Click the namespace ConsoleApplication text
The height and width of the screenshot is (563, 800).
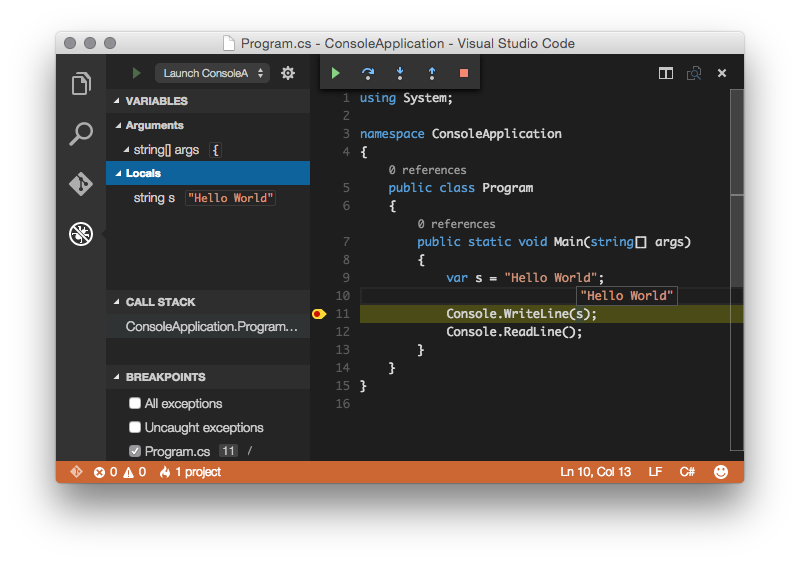pyautogui.click(x=461, y=134)
